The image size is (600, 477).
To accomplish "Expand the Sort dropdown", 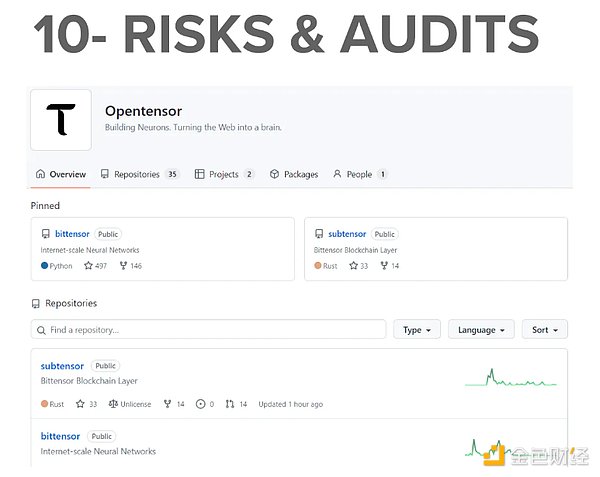I will [545, 329].
